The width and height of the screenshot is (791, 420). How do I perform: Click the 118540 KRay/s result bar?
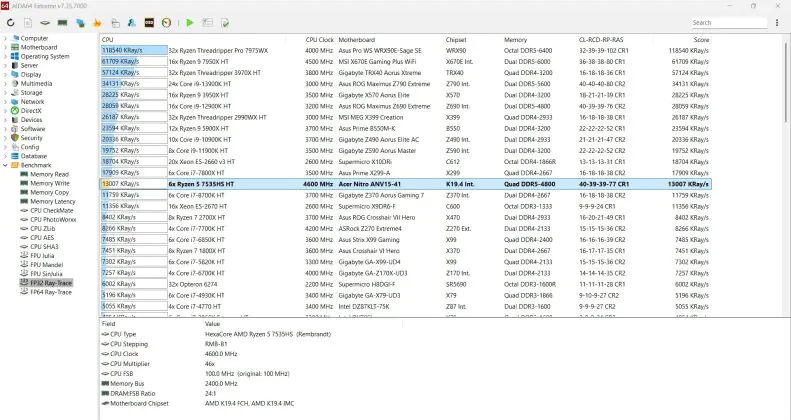point(134,50)
